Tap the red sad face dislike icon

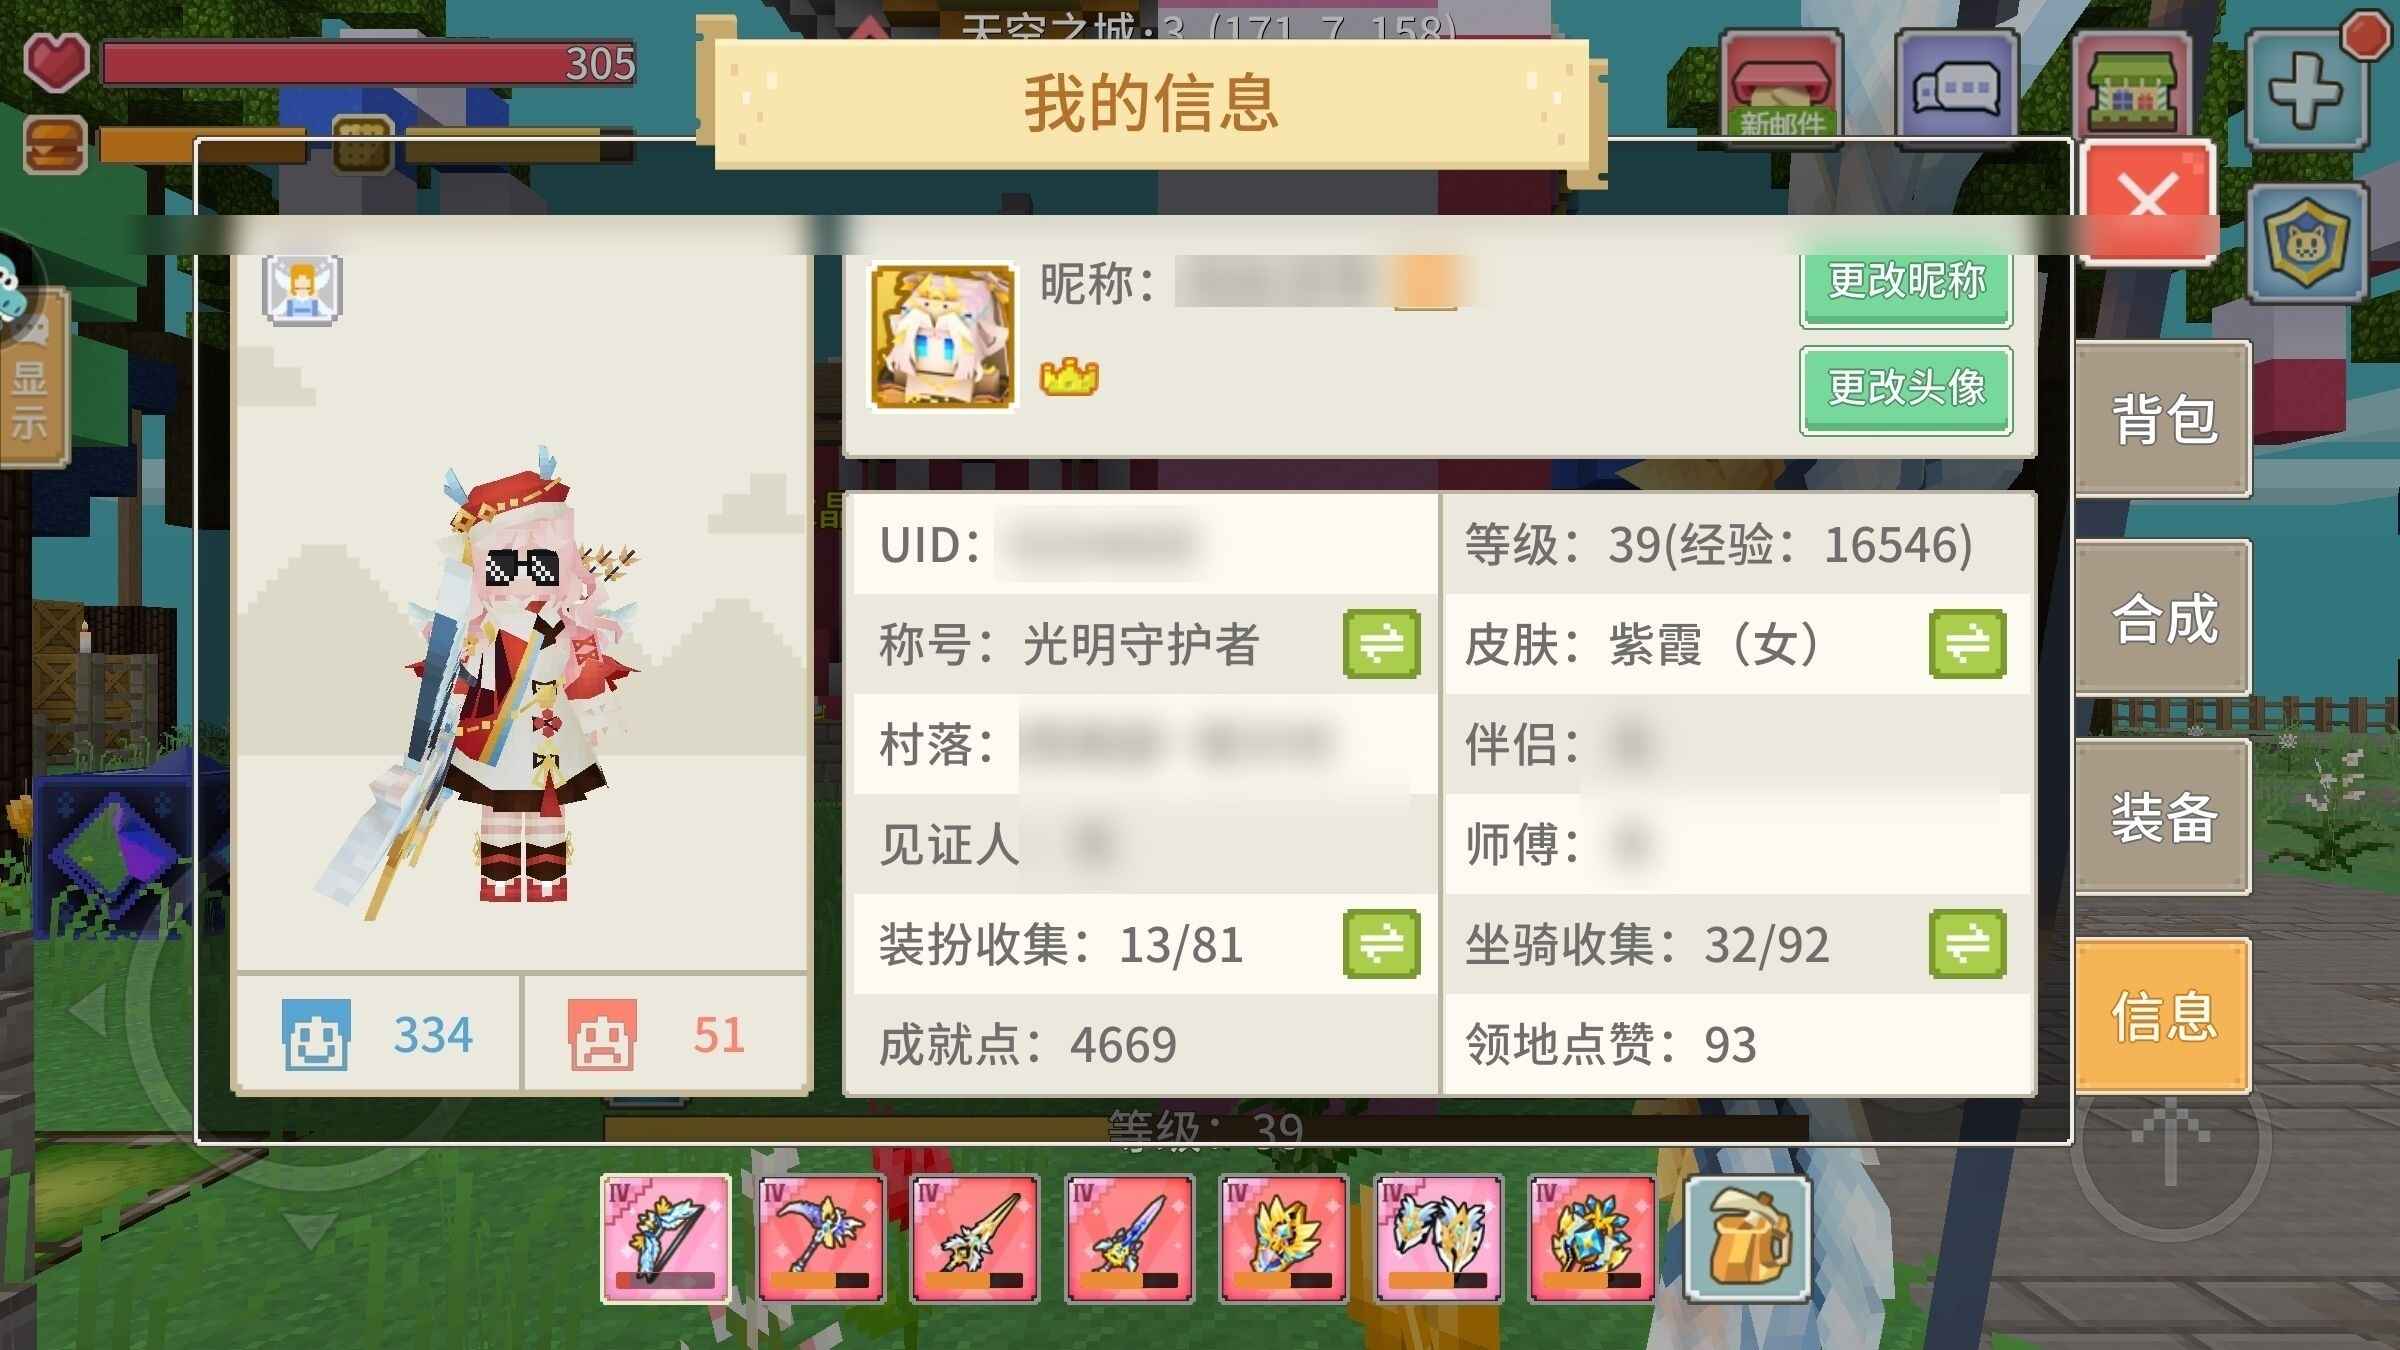pyautogui.click(x=602, y=1034)
